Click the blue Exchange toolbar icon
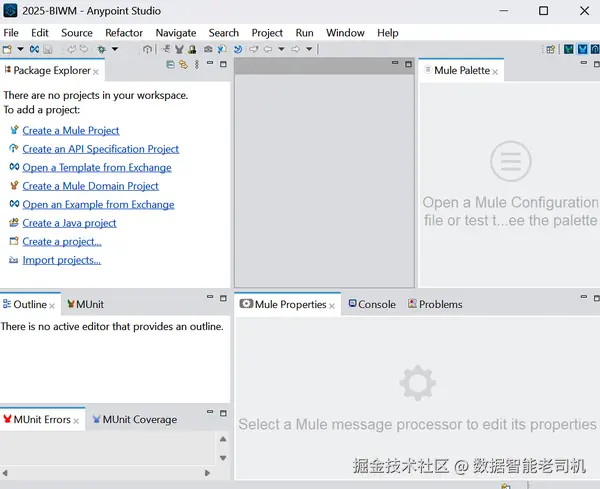The width and height of the screenshot is (600, 489). point(34,49)
